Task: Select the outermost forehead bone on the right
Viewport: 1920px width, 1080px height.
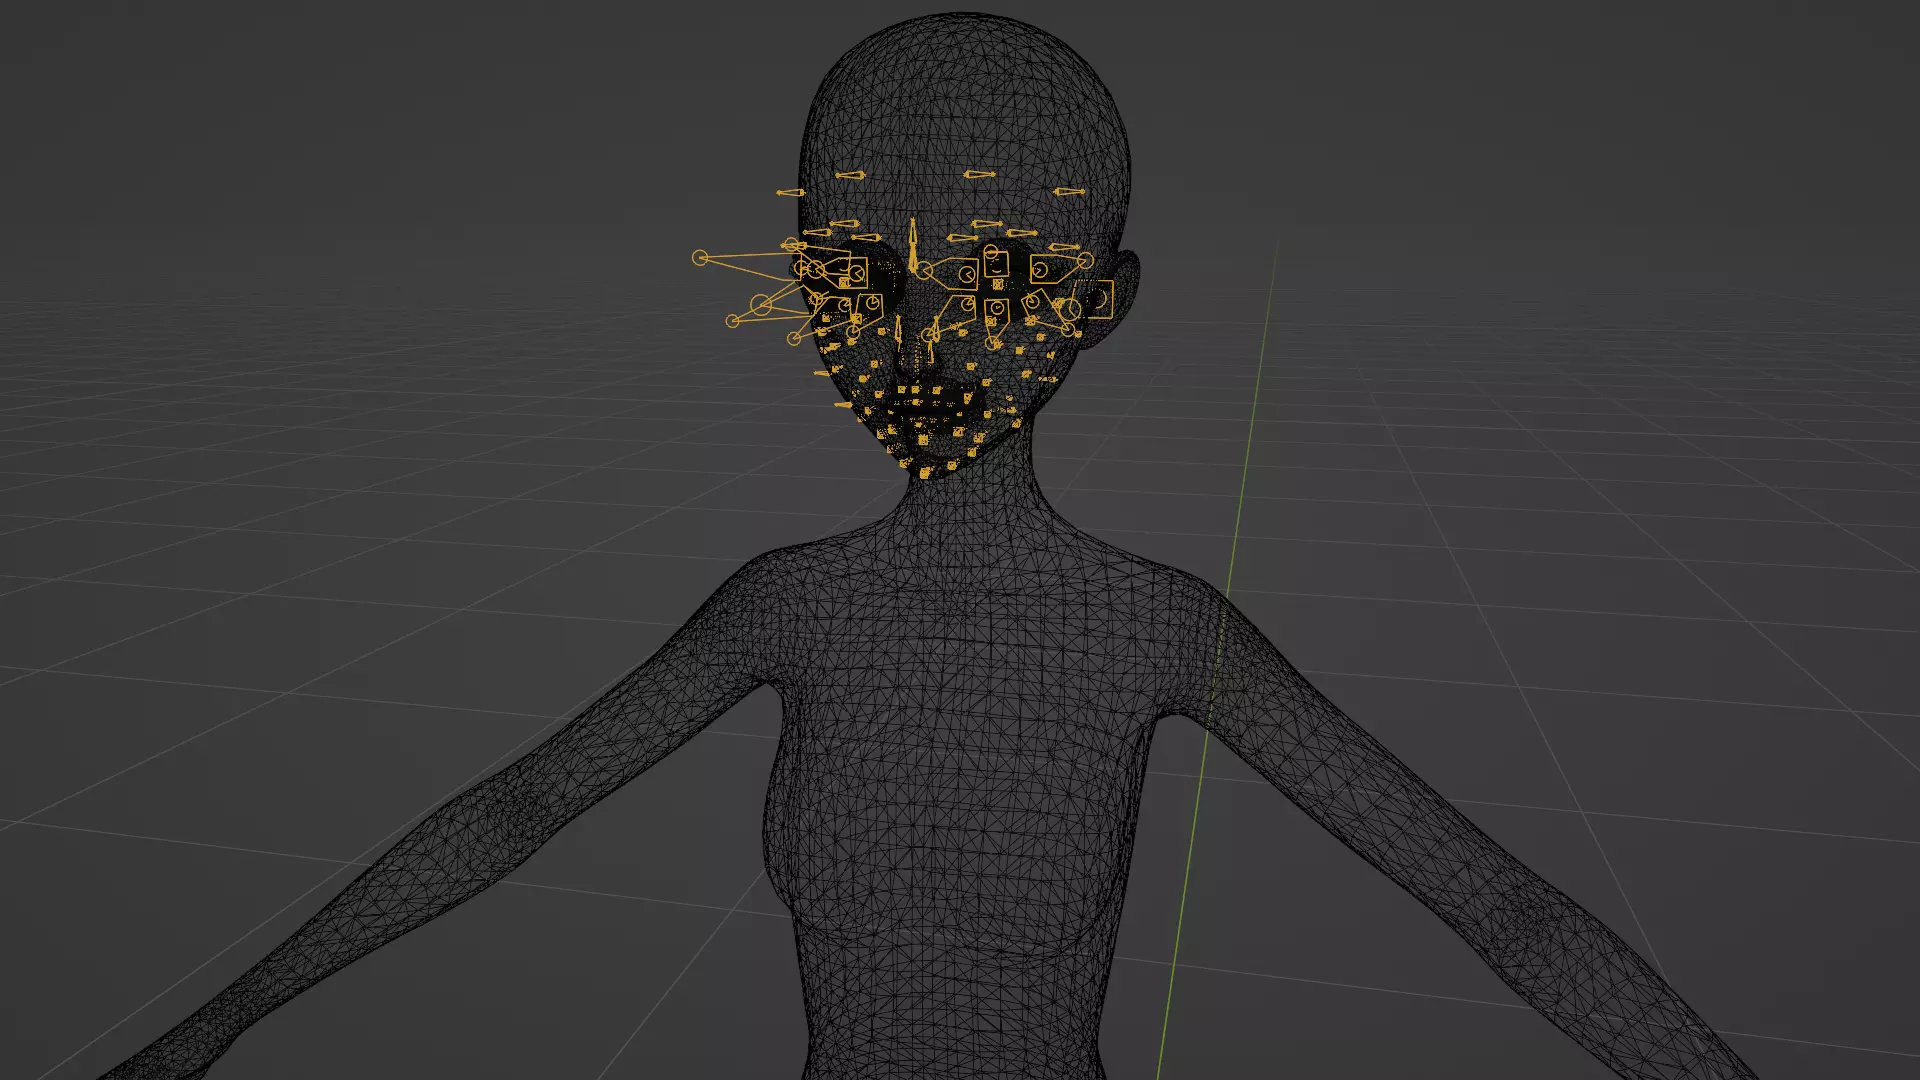Action: click(x=1069, y=192)
